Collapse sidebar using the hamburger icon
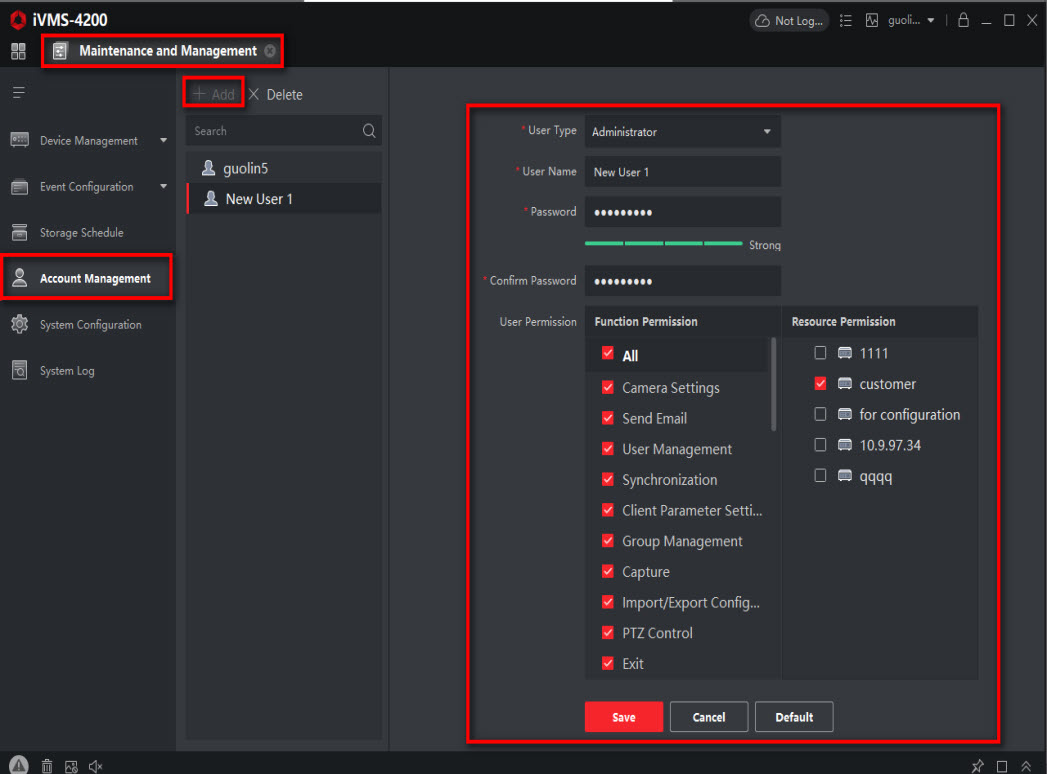This screenshot has width=1047, height=774. coord(18,93)
